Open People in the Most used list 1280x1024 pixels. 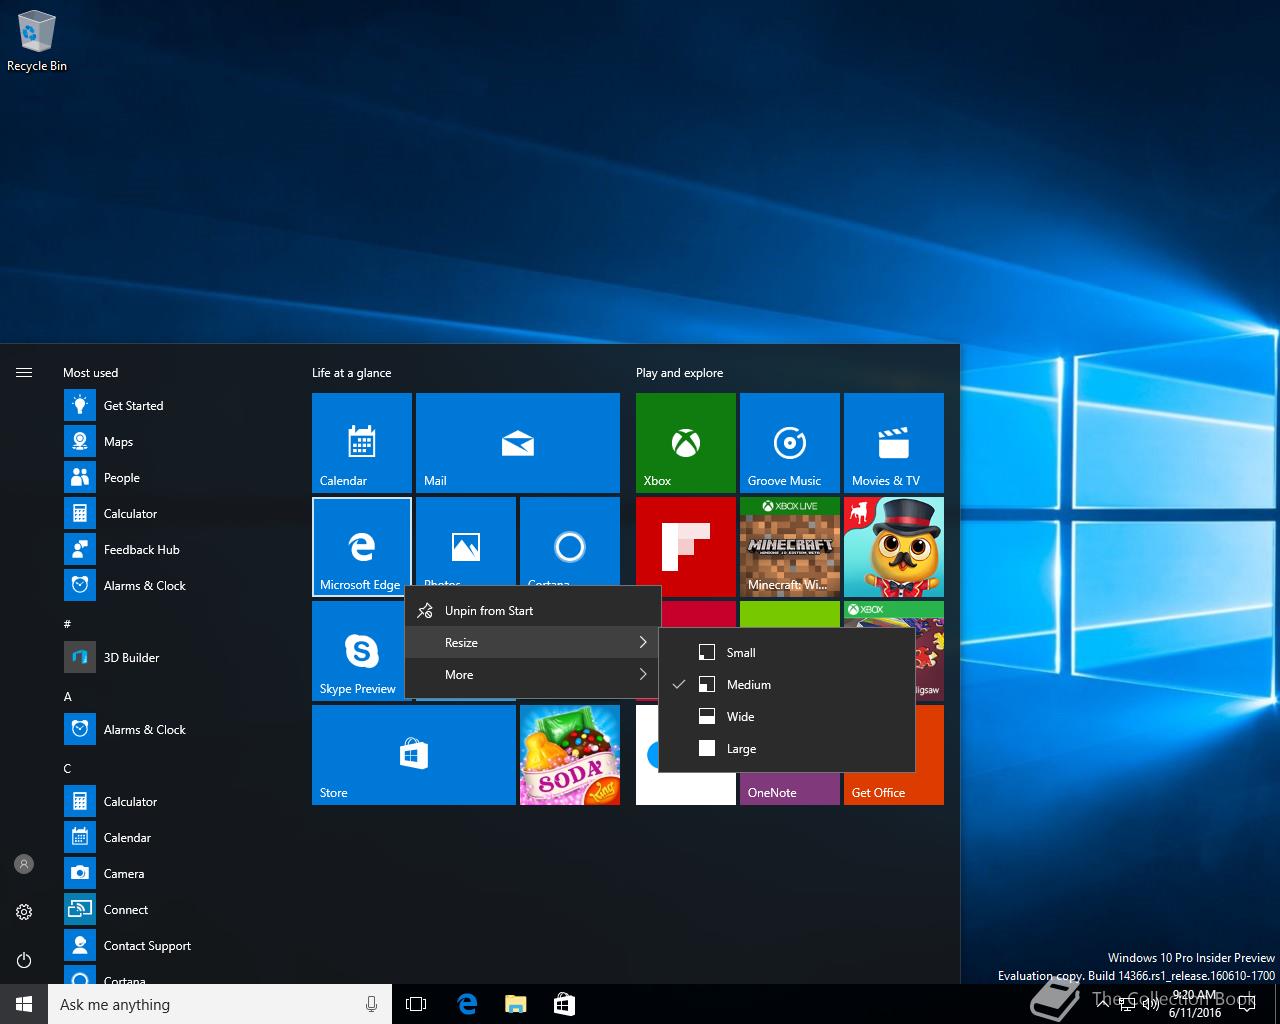click(x=180, y=477)
